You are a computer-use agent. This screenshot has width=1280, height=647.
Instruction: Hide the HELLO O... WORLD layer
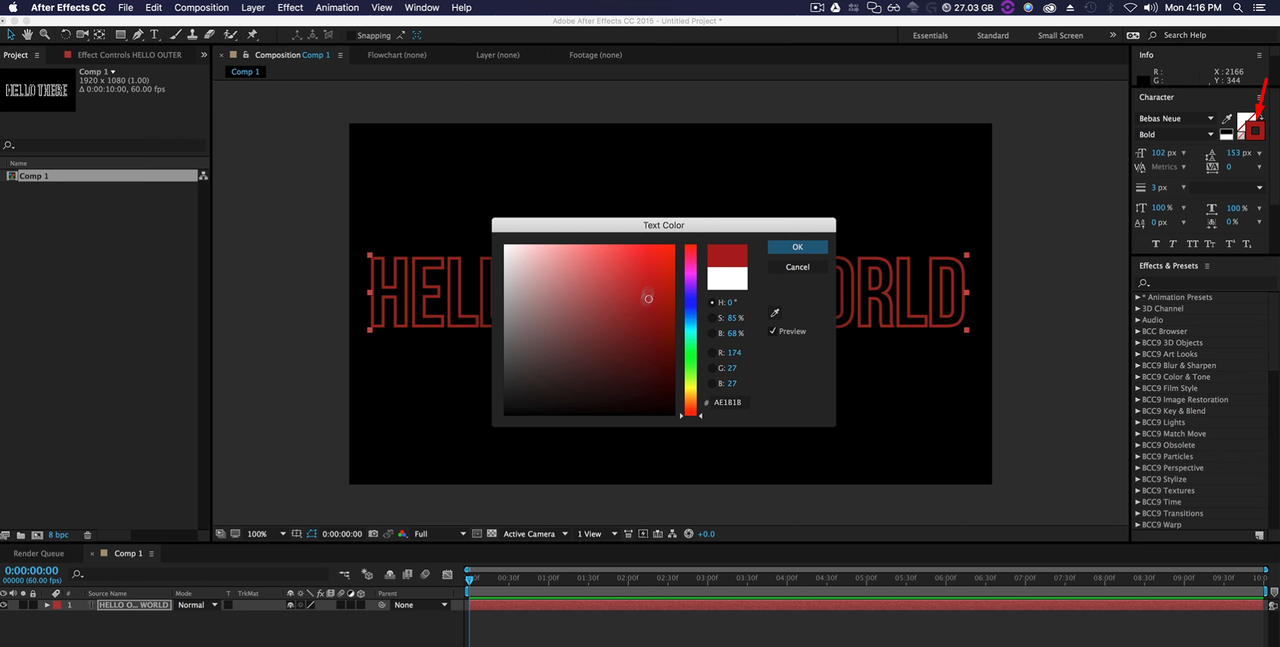(4, 605)
